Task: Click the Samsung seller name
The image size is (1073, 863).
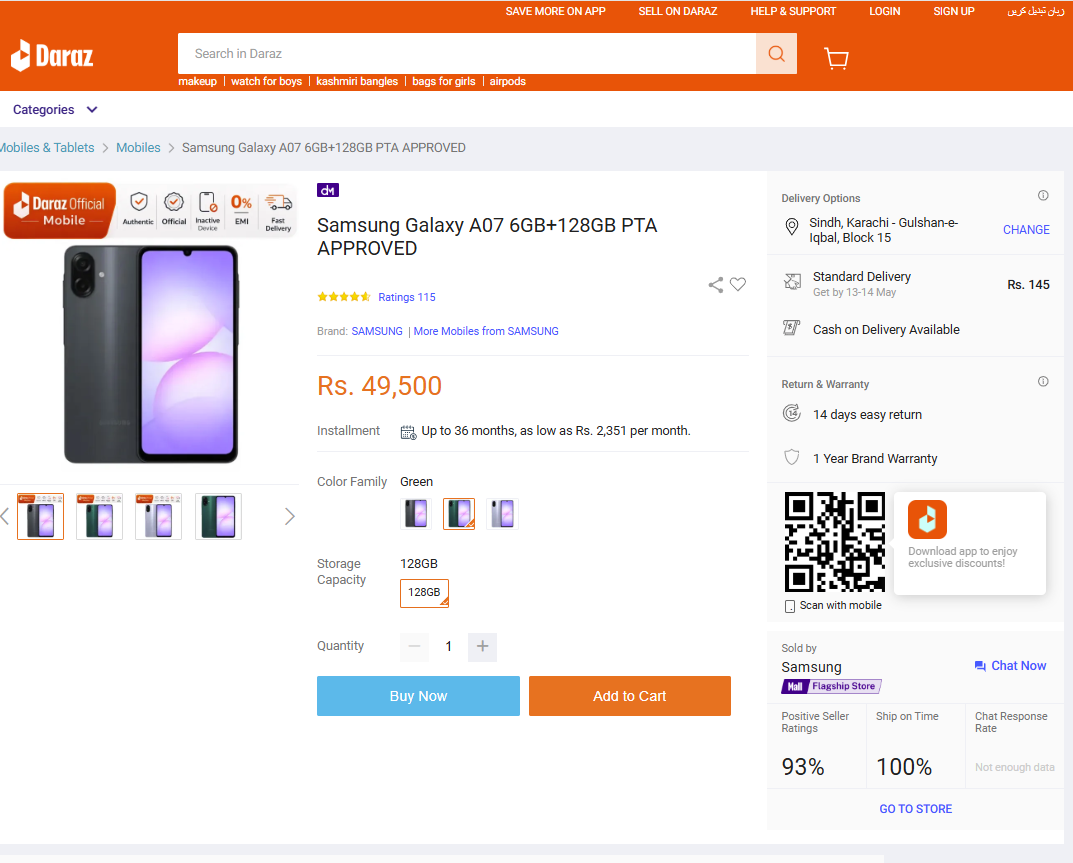Action: coord(812,667)
